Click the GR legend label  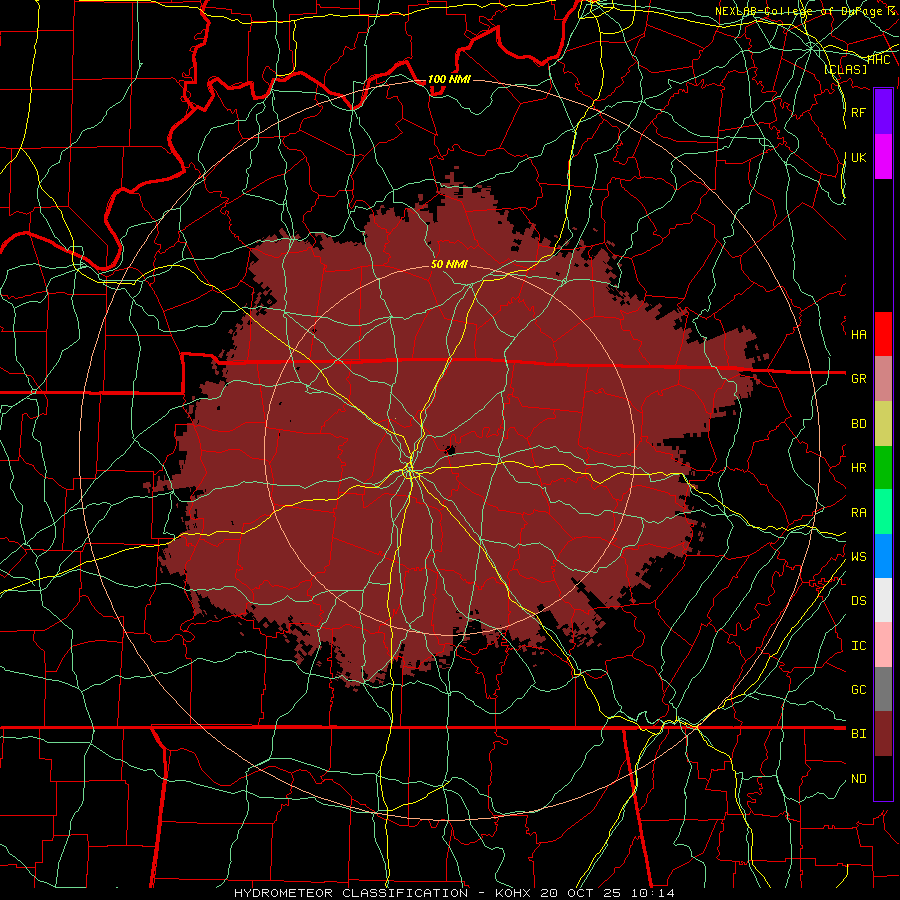click(858, 379)
